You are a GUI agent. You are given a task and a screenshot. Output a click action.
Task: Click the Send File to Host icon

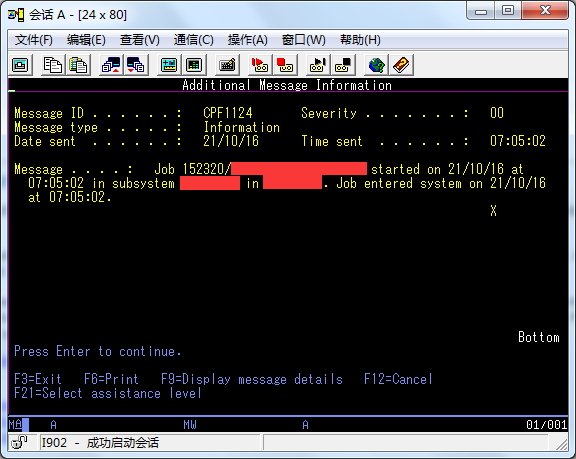111,65
